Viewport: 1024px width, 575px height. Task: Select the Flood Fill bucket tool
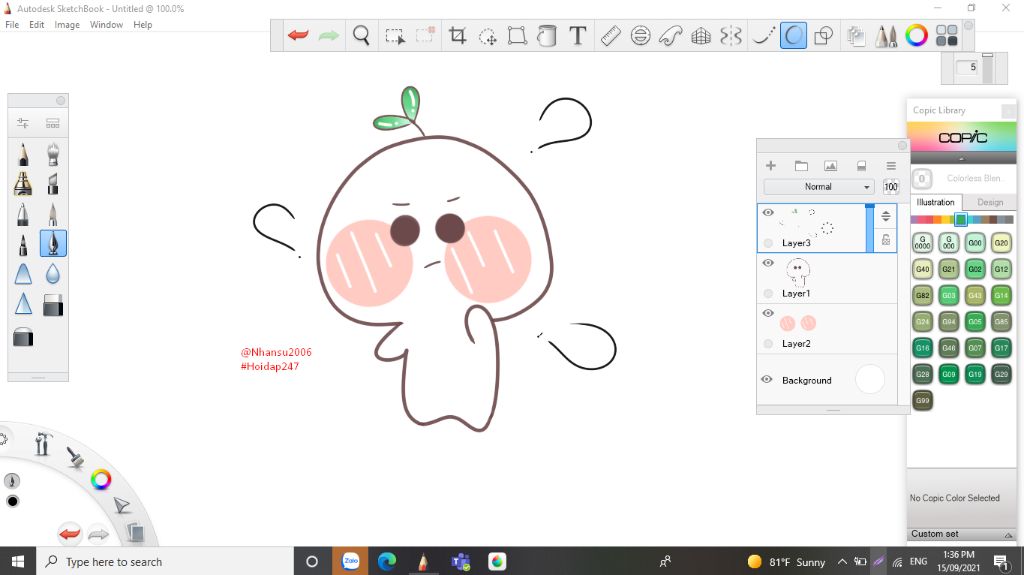(x=547, y=35)
